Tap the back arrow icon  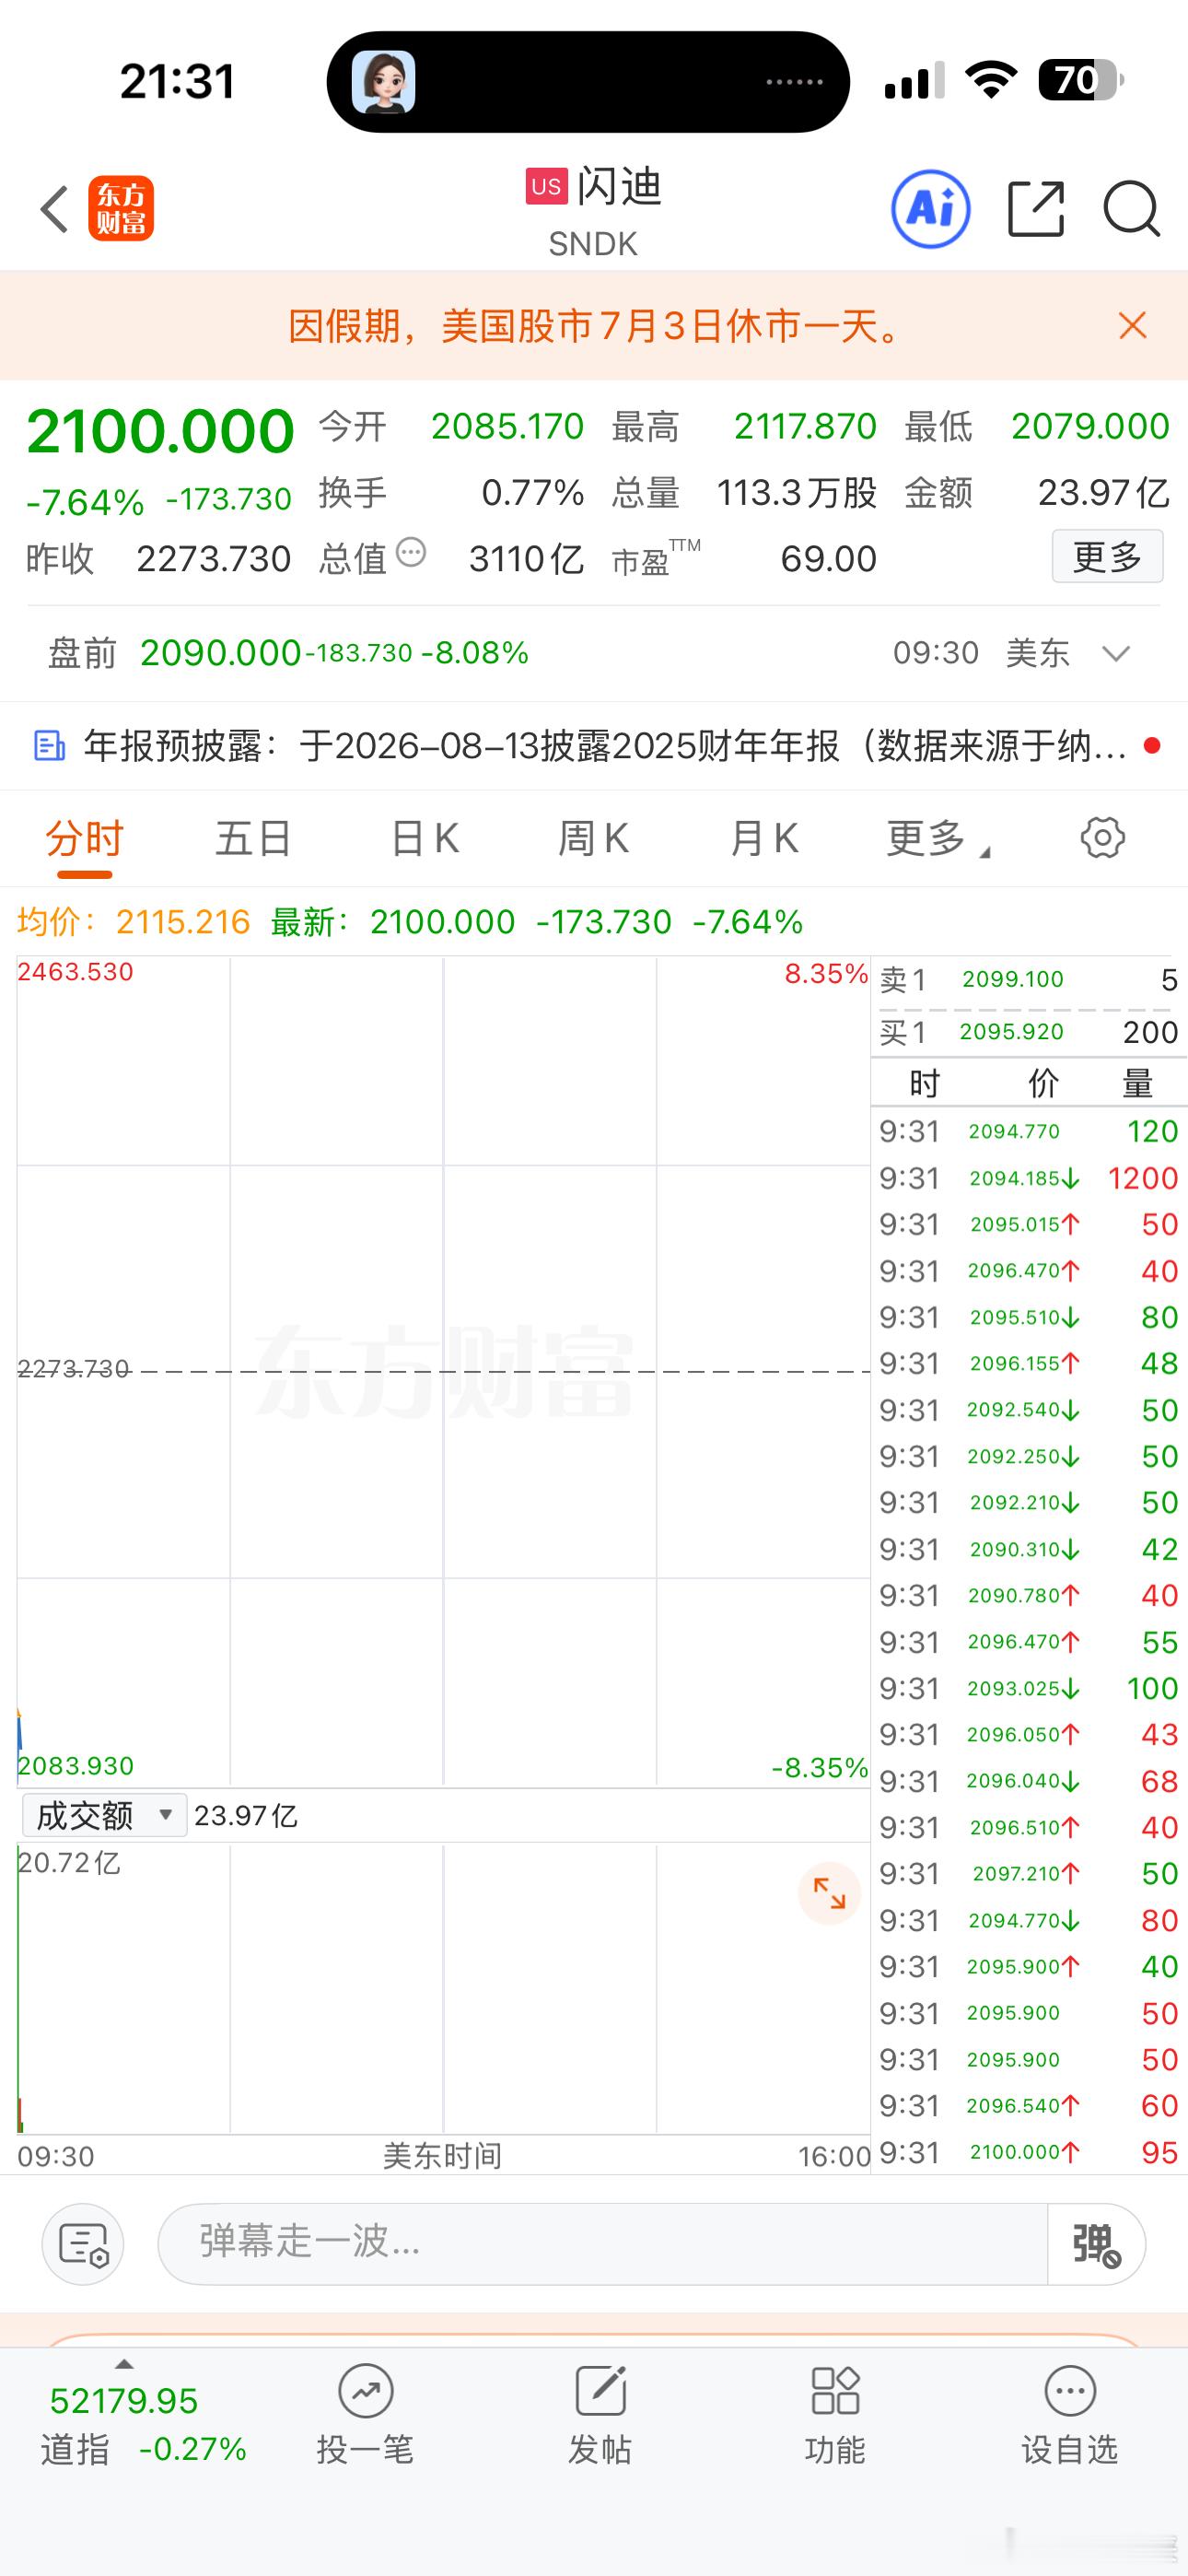(54, 209)
